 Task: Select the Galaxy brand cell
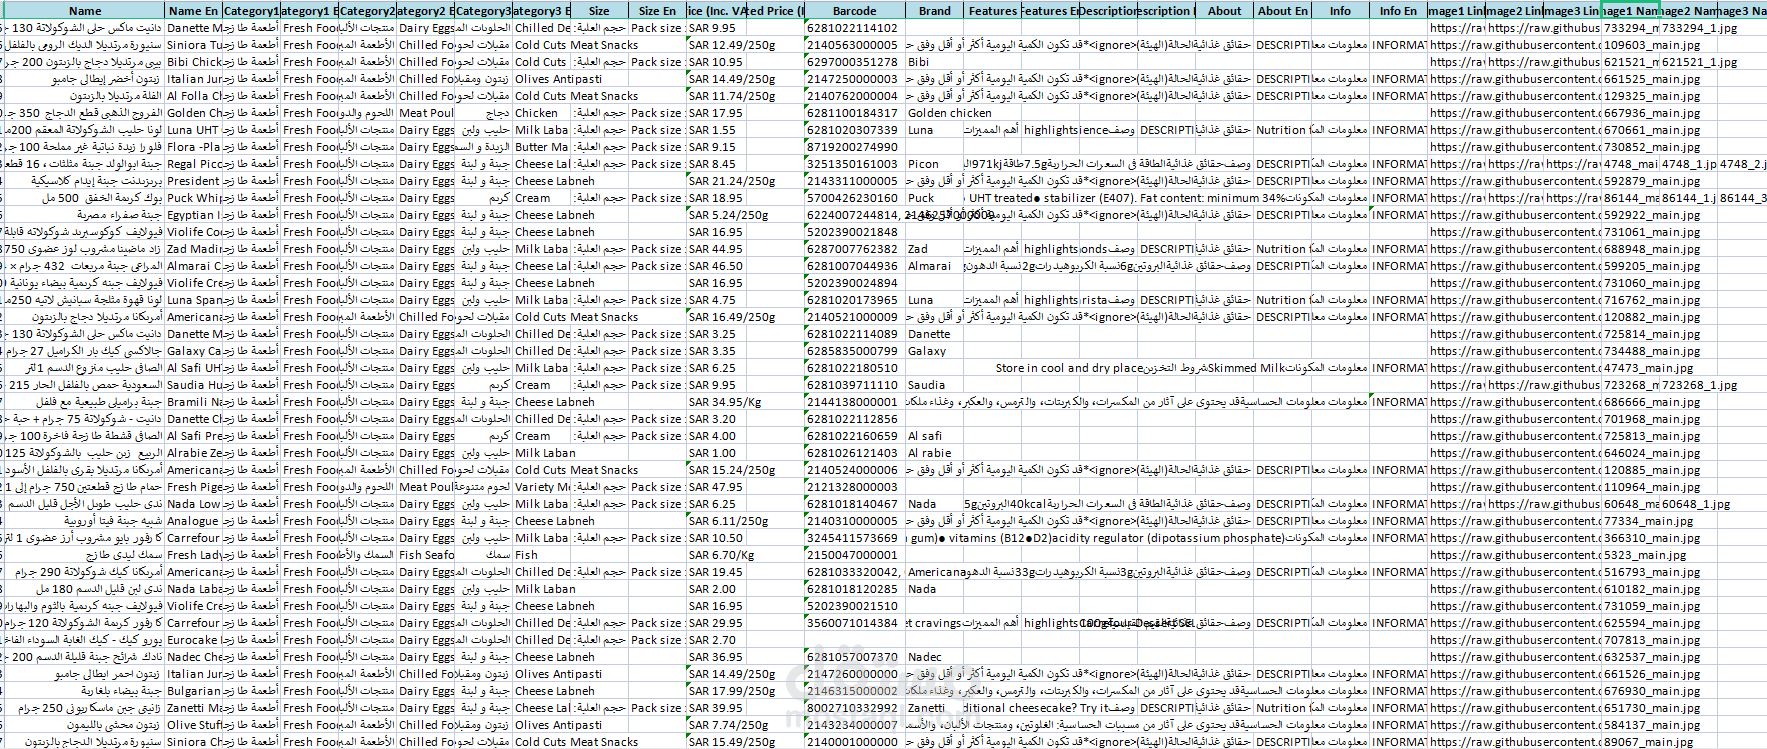click(x=935, y=351)
